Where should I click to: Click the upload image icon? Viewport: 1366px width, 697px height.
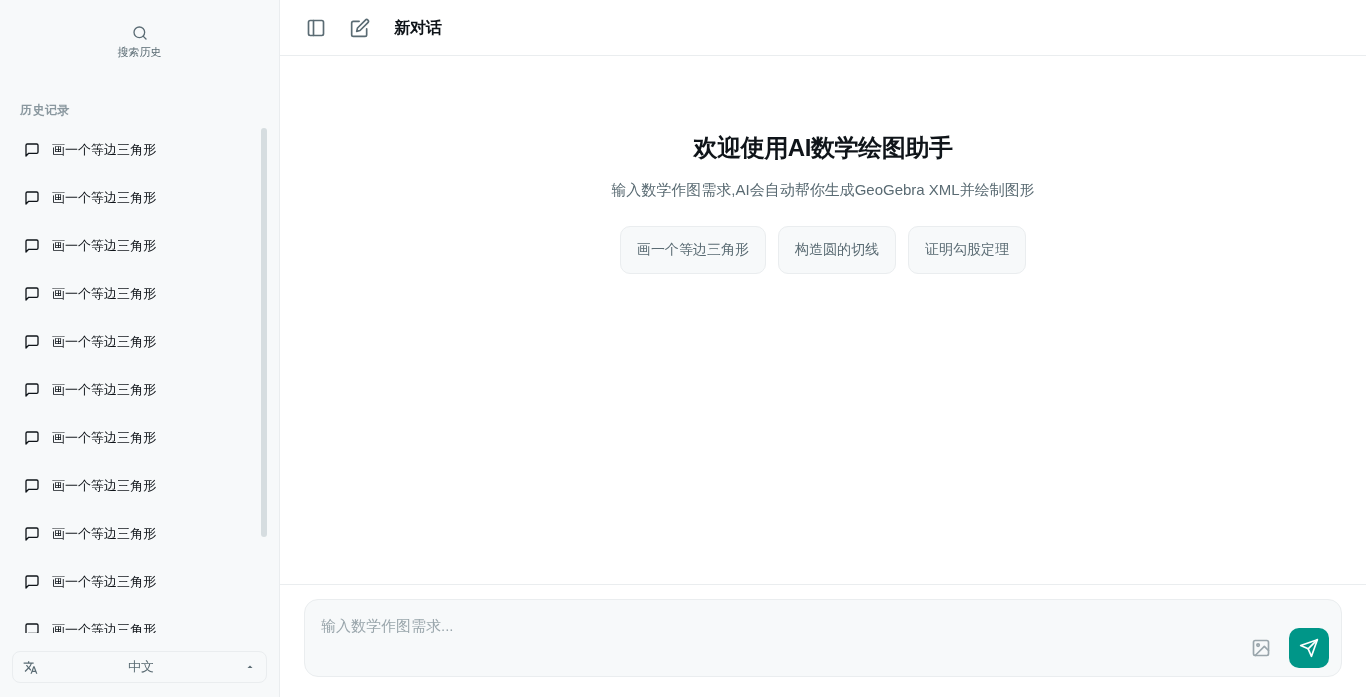coord(1261,648)
